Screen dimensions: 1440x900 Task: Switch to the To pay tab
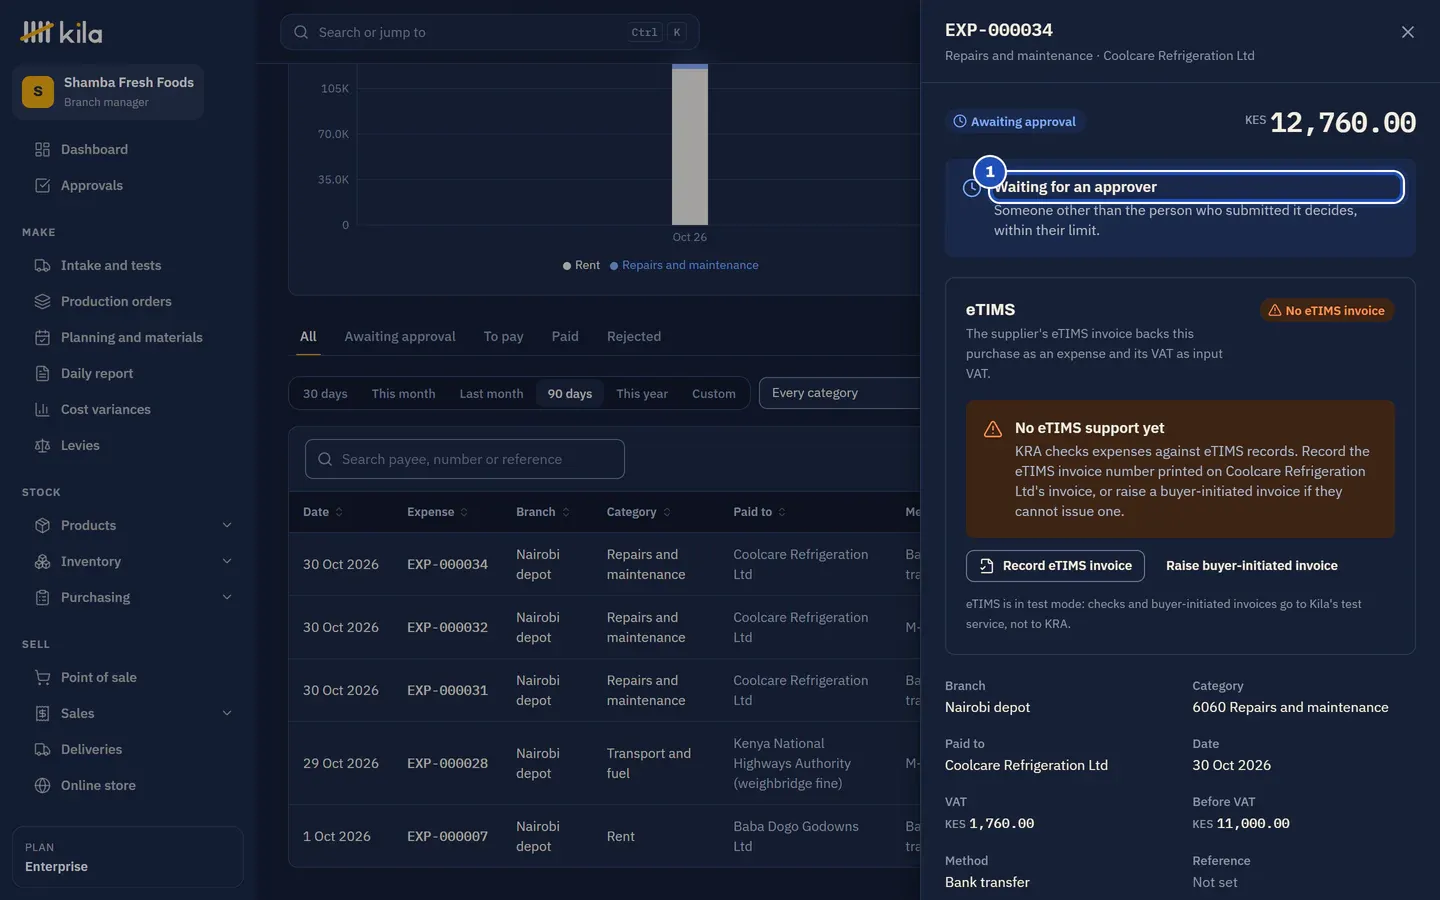(504, 337)
